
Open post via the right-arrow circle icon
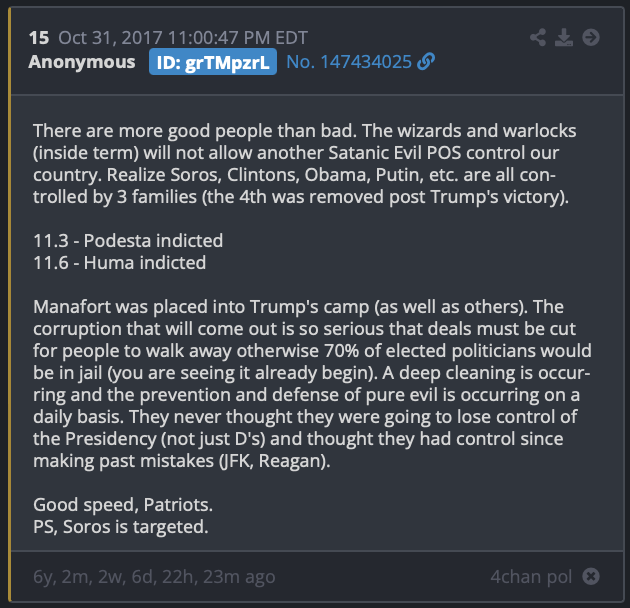pyautogui.click(x=591, y=37)
